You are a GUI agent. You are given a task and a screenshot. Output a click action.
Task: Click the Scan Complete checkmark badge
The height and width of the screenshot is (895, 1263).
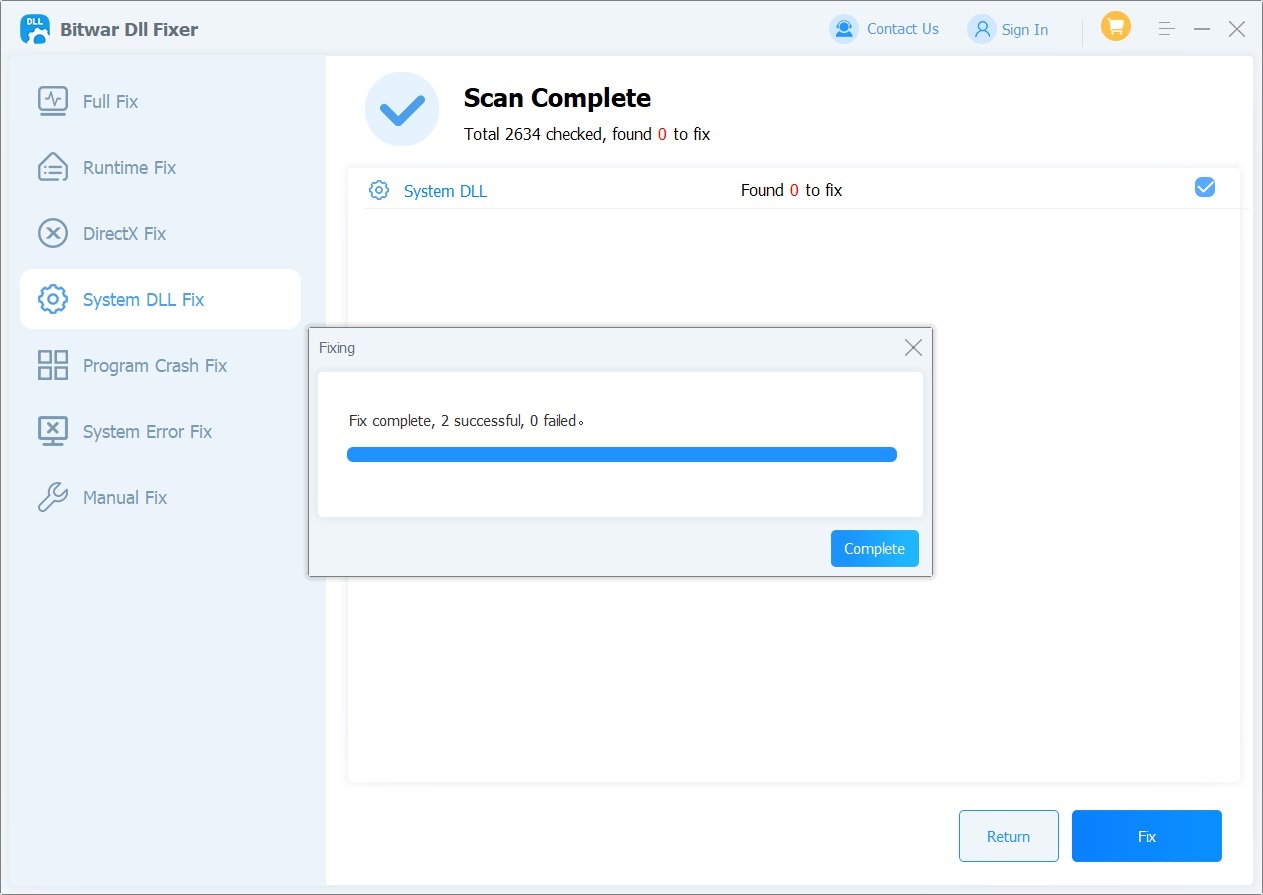(402, 109)
